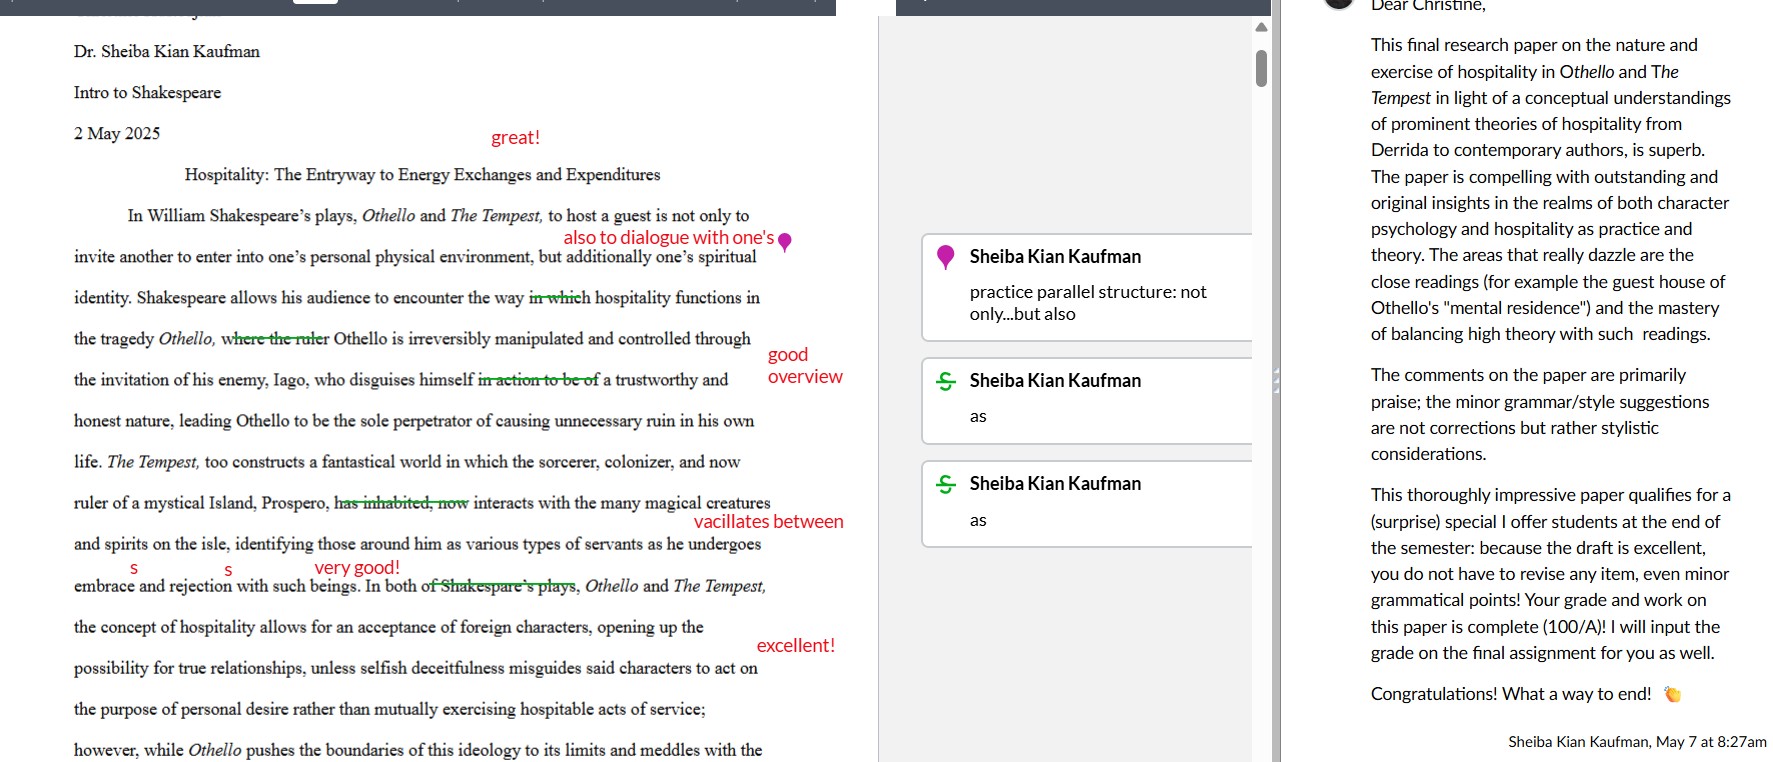
Task: Click the struck-through 'in action to be of' text
Action: [538, 380]
